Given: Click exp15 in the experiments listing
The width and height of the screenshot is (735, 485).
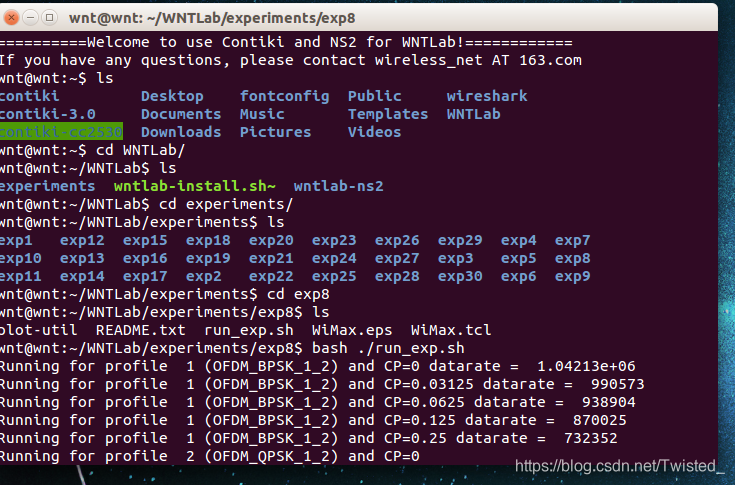Looking at the screenshot, I should pyautogui.click(x=145, y=241).
